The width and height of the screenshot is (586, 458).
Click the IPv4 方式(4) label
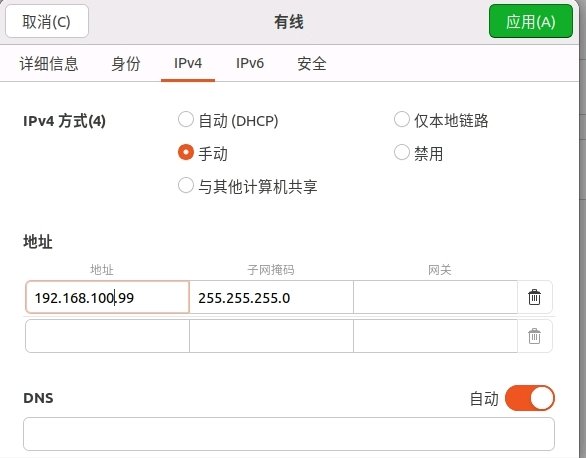(x=64, y=121)
